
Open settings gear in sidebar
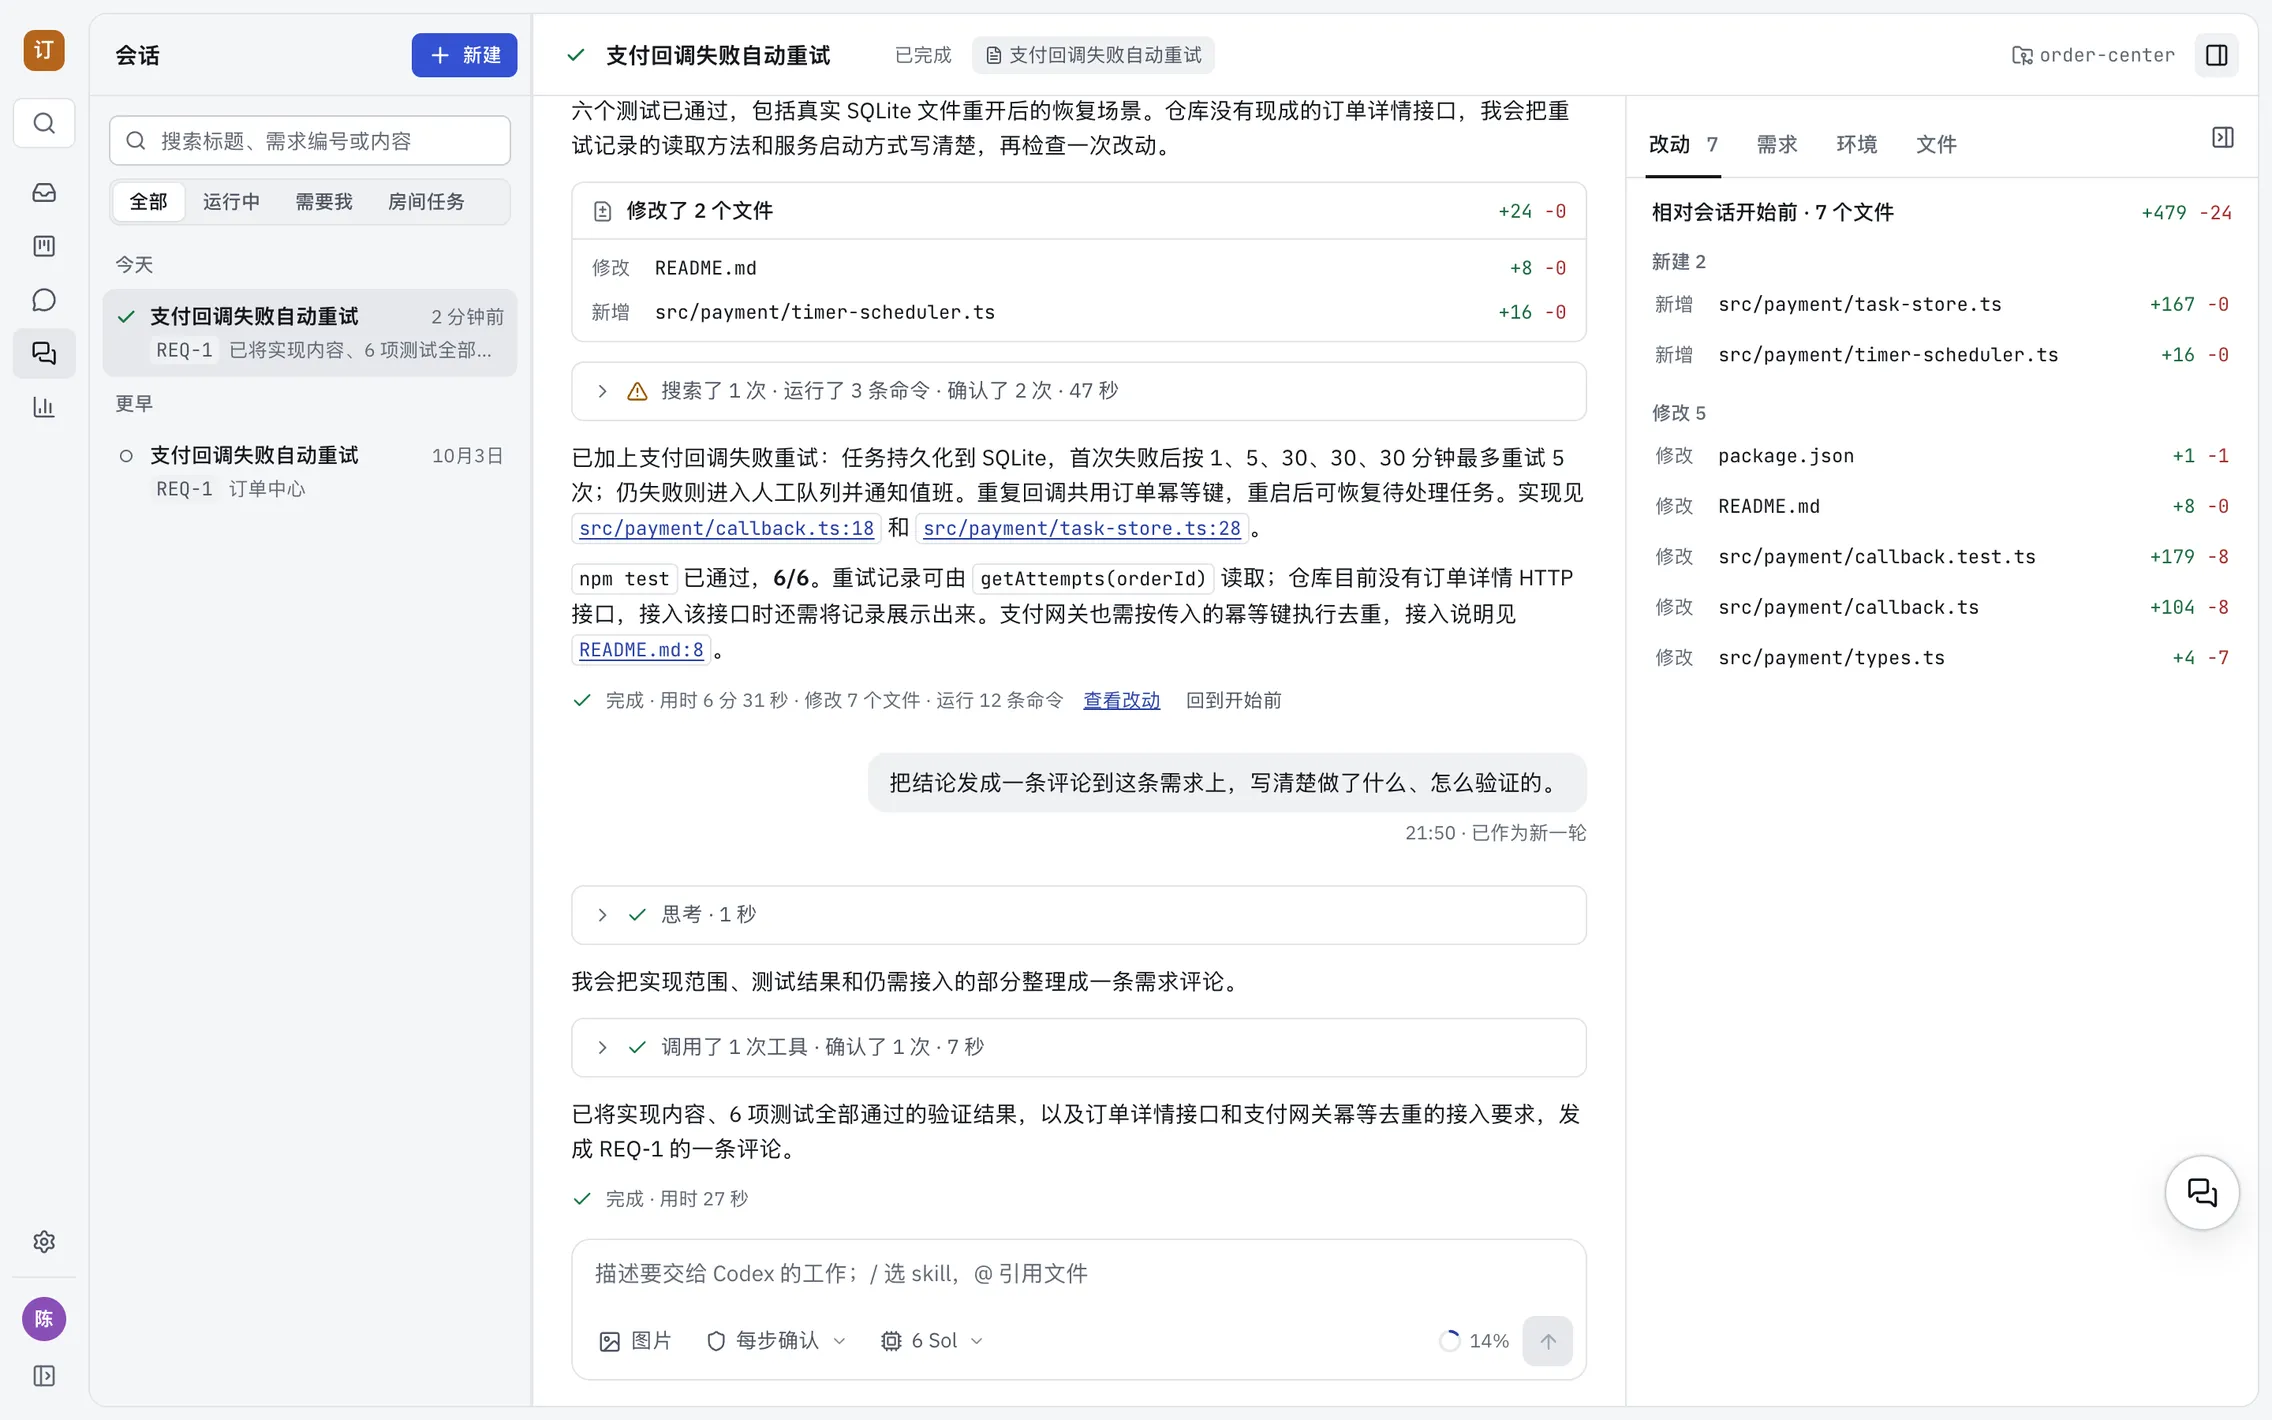point(44,1241)
